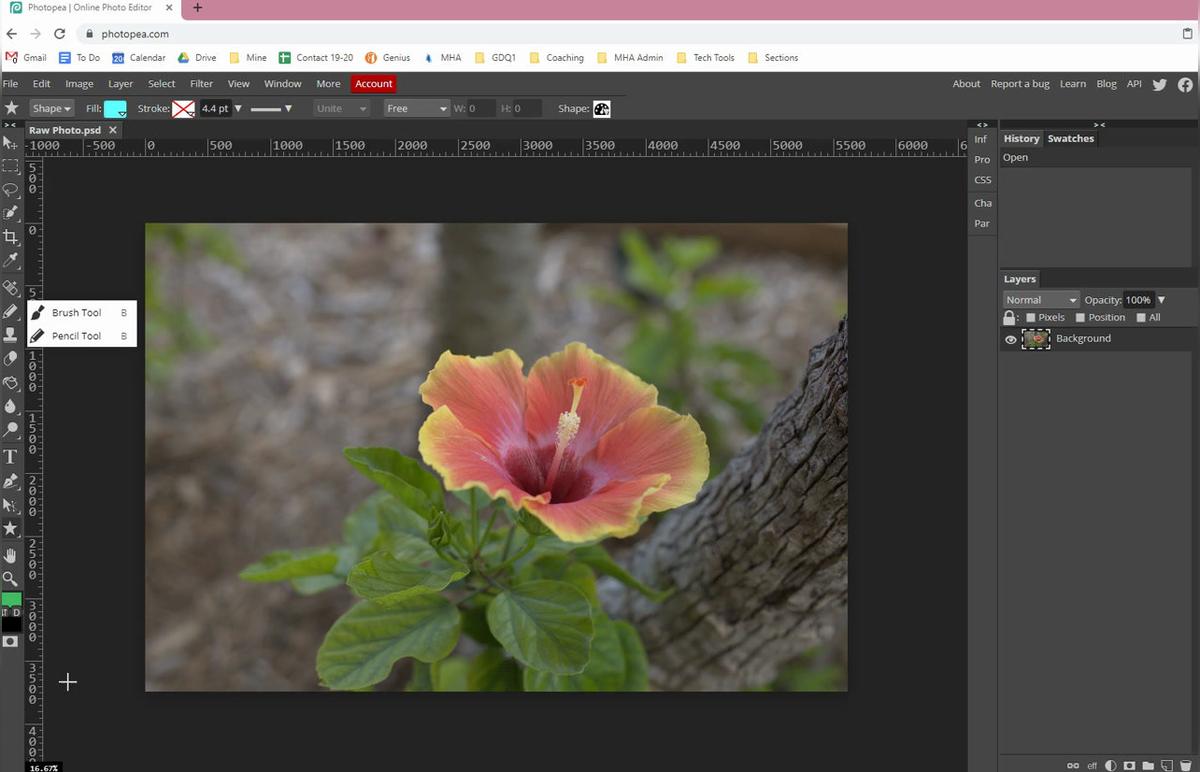Image resolution: width=1200 pixels, height=772 pixels.
Task: Select the Lasso tool
Action: (11, 190)
